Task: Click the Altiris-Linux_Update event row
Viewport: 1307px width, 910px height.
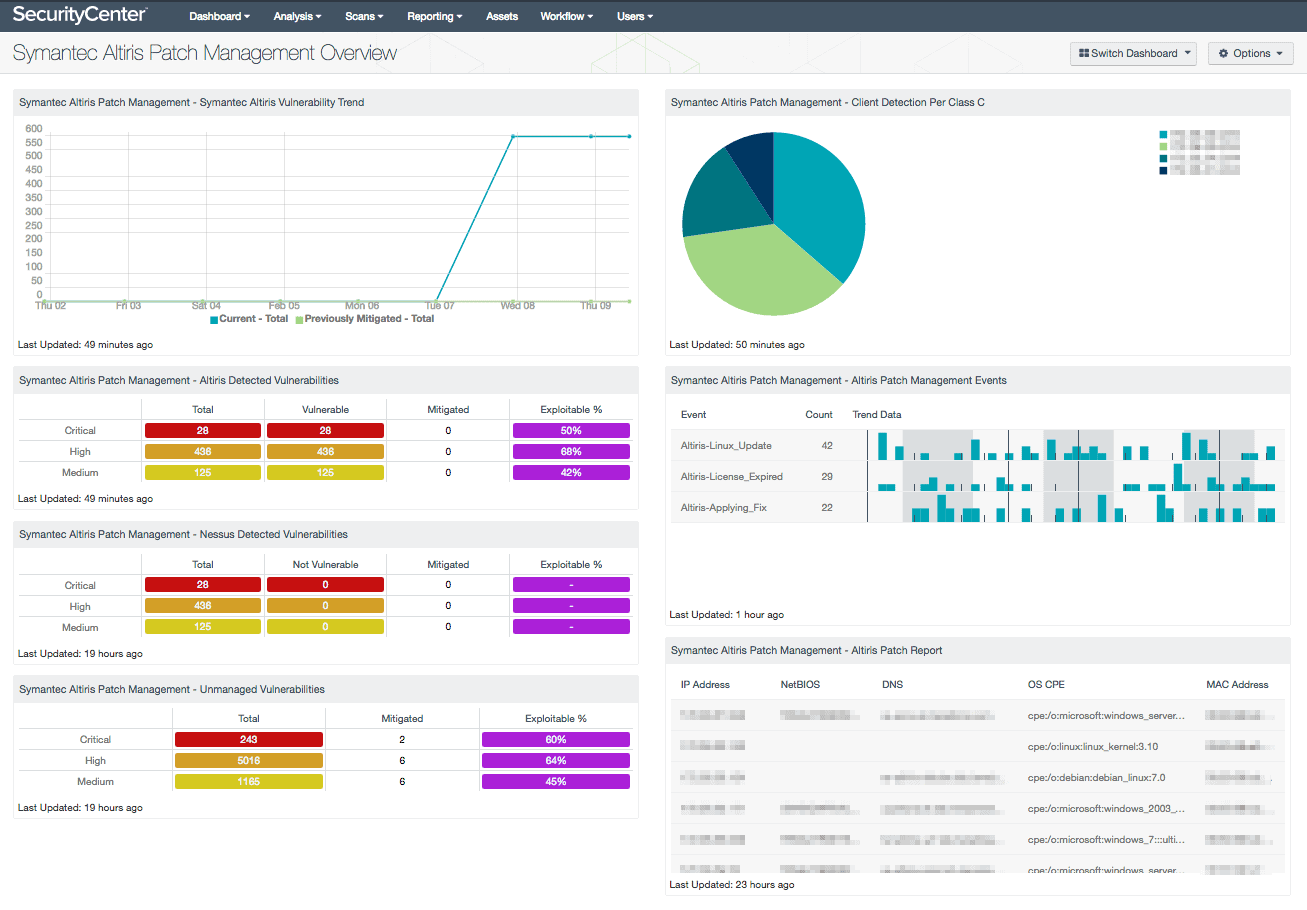Action: (977, 446)
